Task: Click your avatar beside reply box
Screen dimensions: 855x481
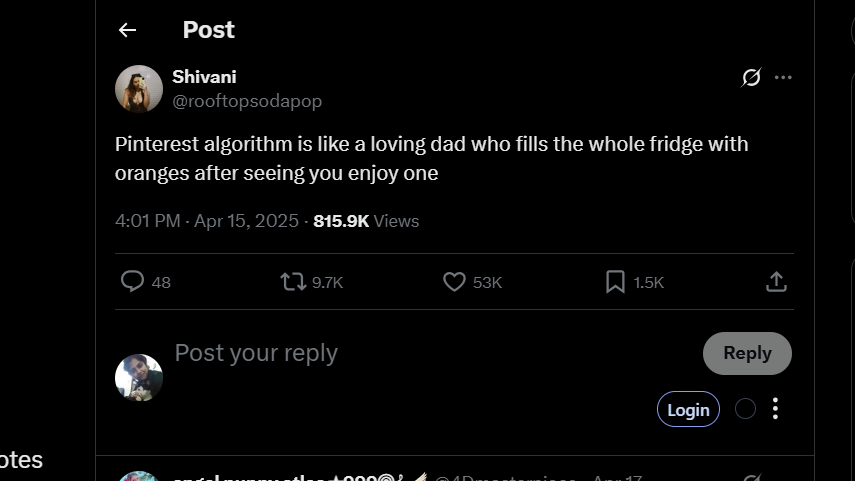Action: 139,377
